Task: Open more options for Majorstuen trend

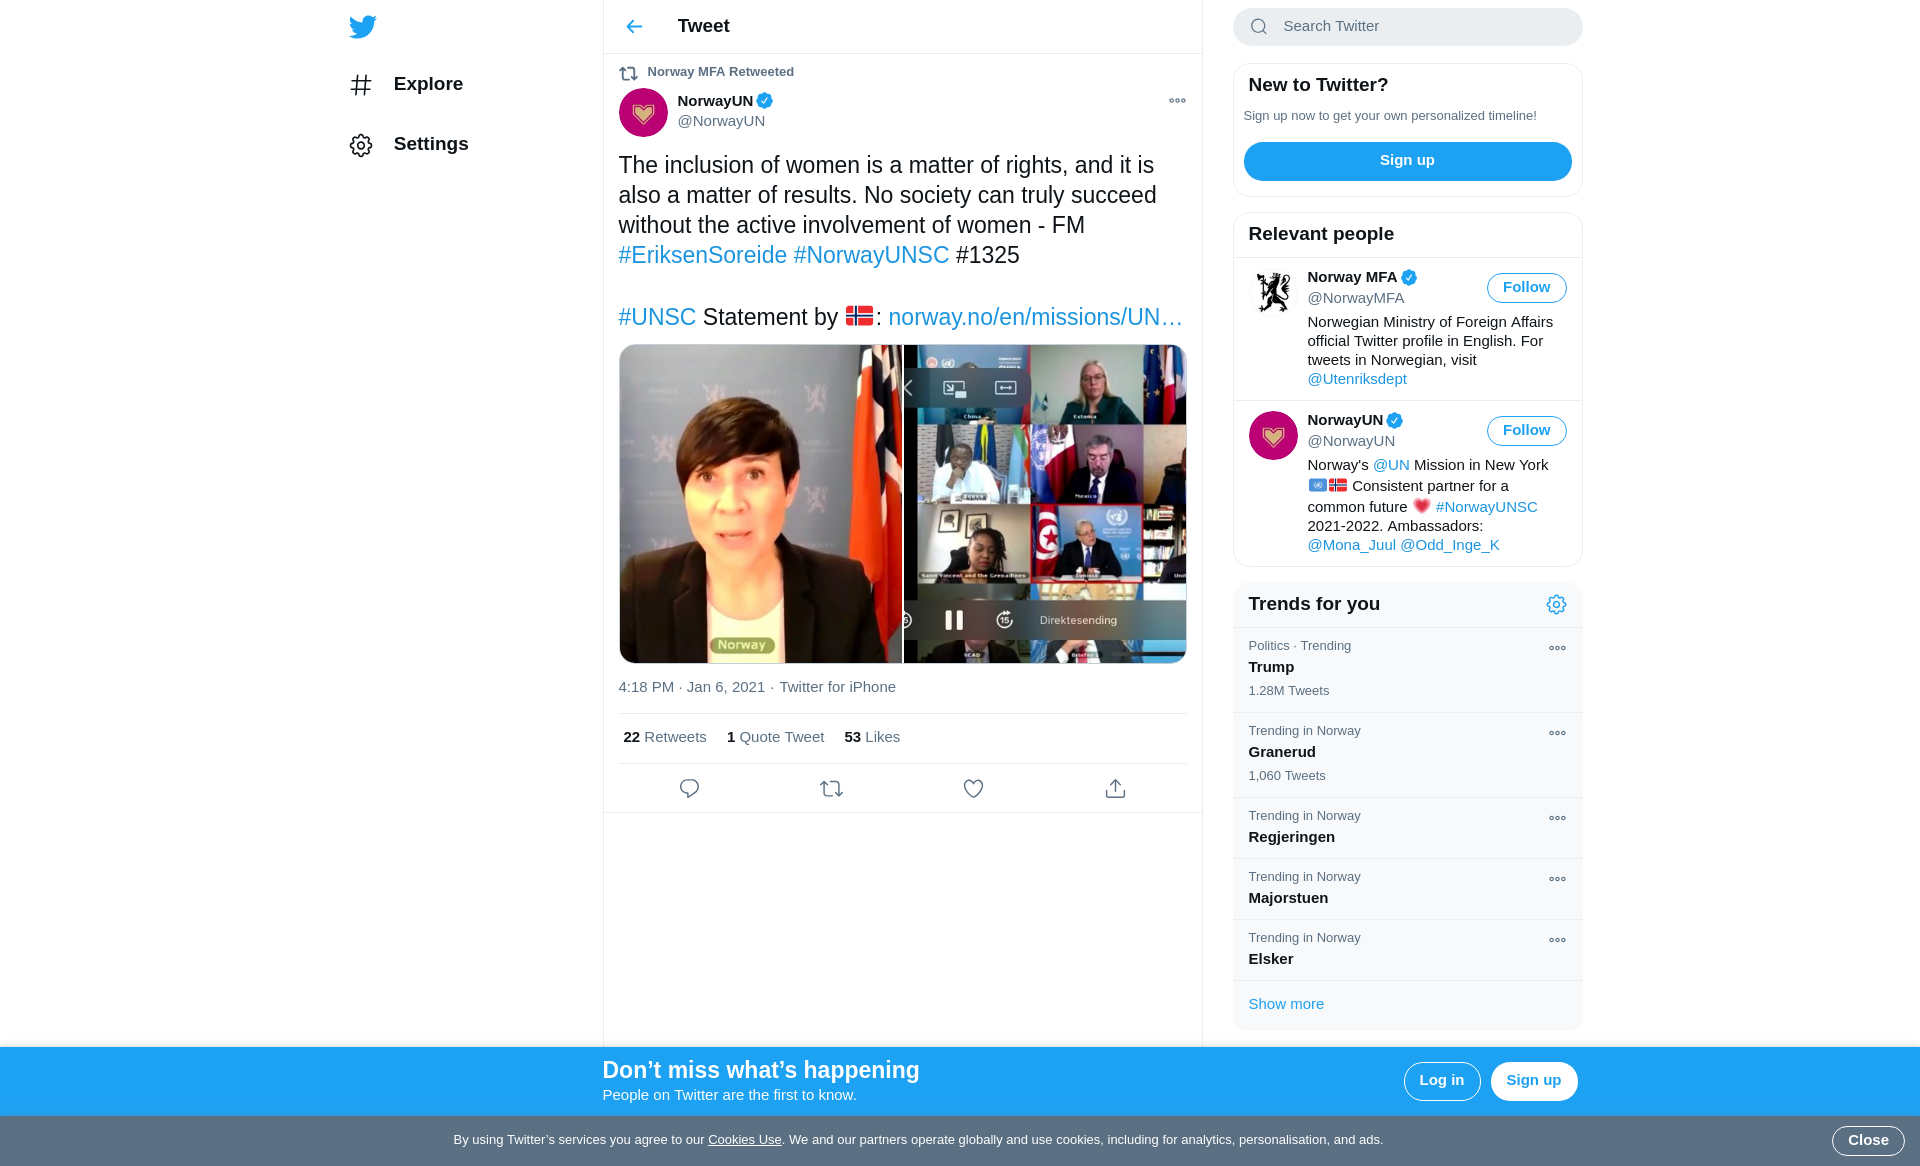Action: point(1557,880)
